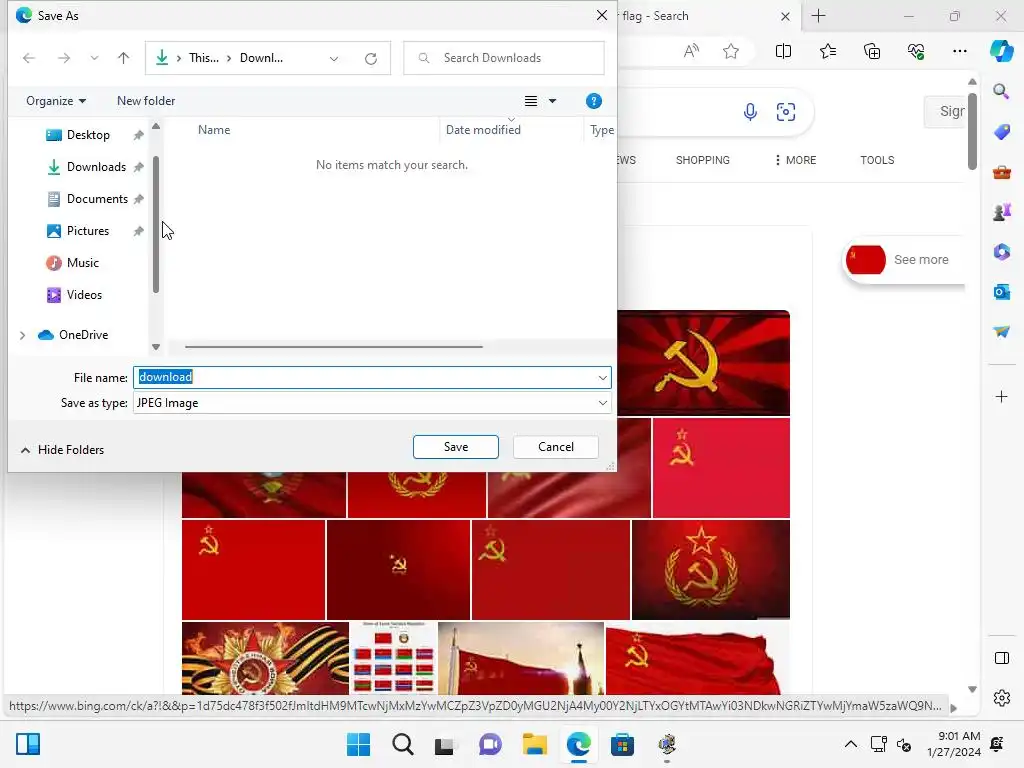
Task: Open the Favorites list
Action: pyautogui.click(x=828, y=51)
